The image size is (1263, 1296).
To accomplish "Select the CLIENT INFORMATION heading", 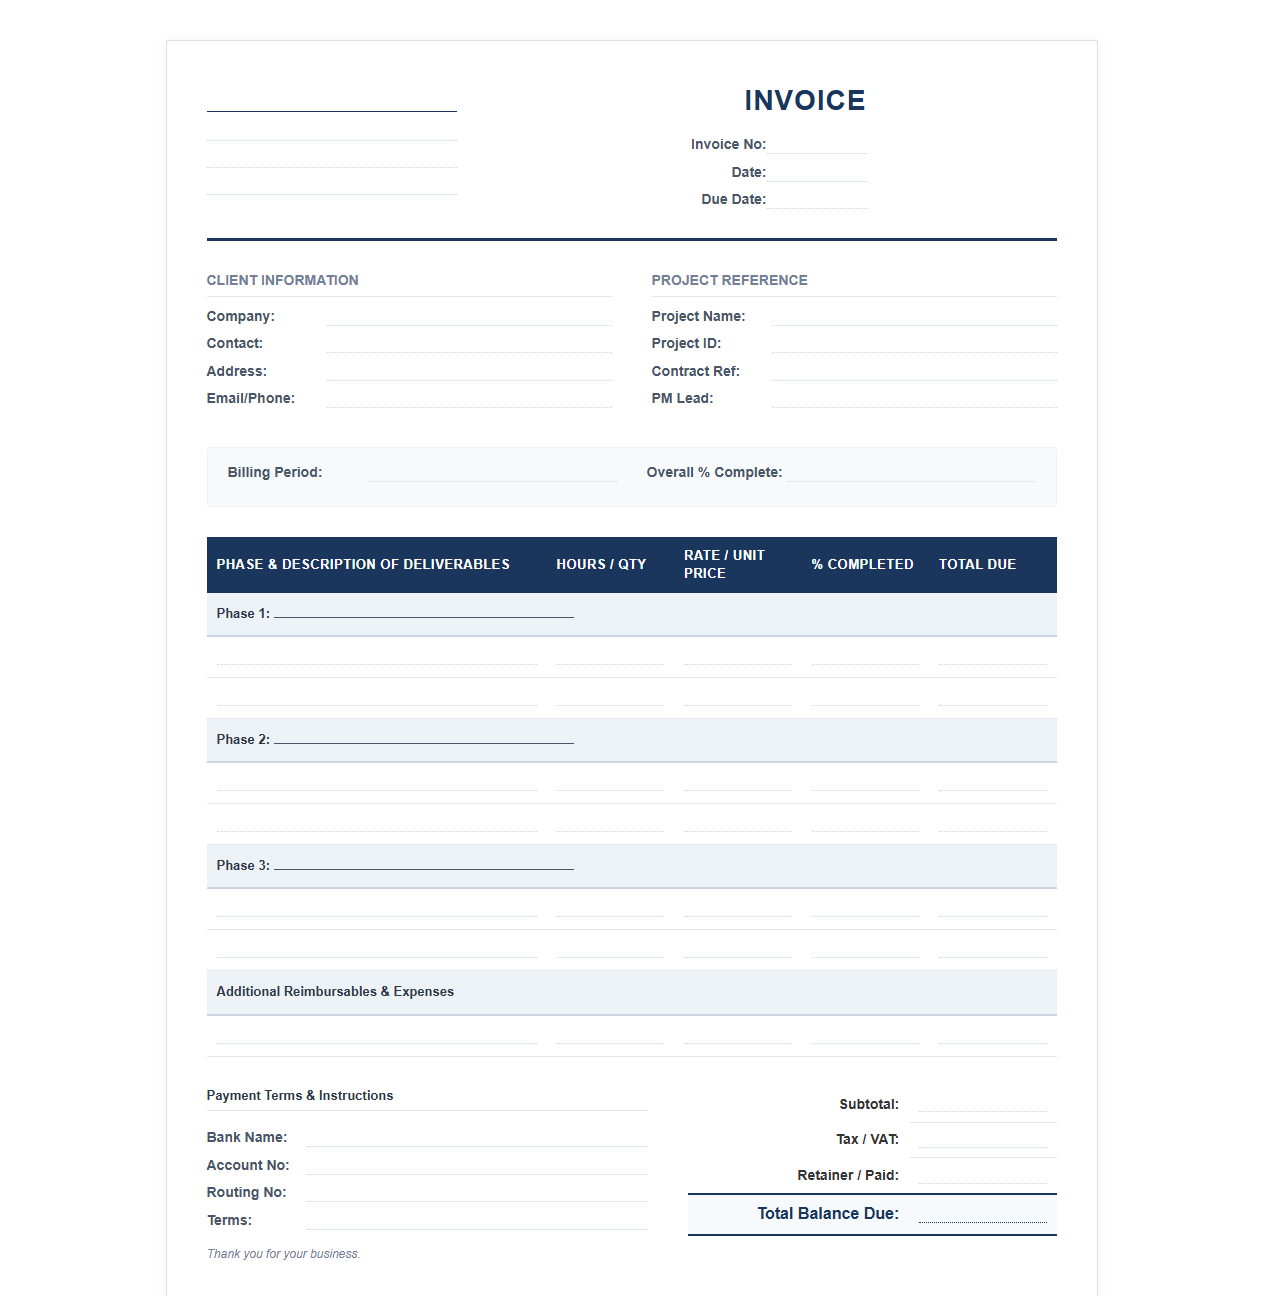I will (x=282, y=280).
